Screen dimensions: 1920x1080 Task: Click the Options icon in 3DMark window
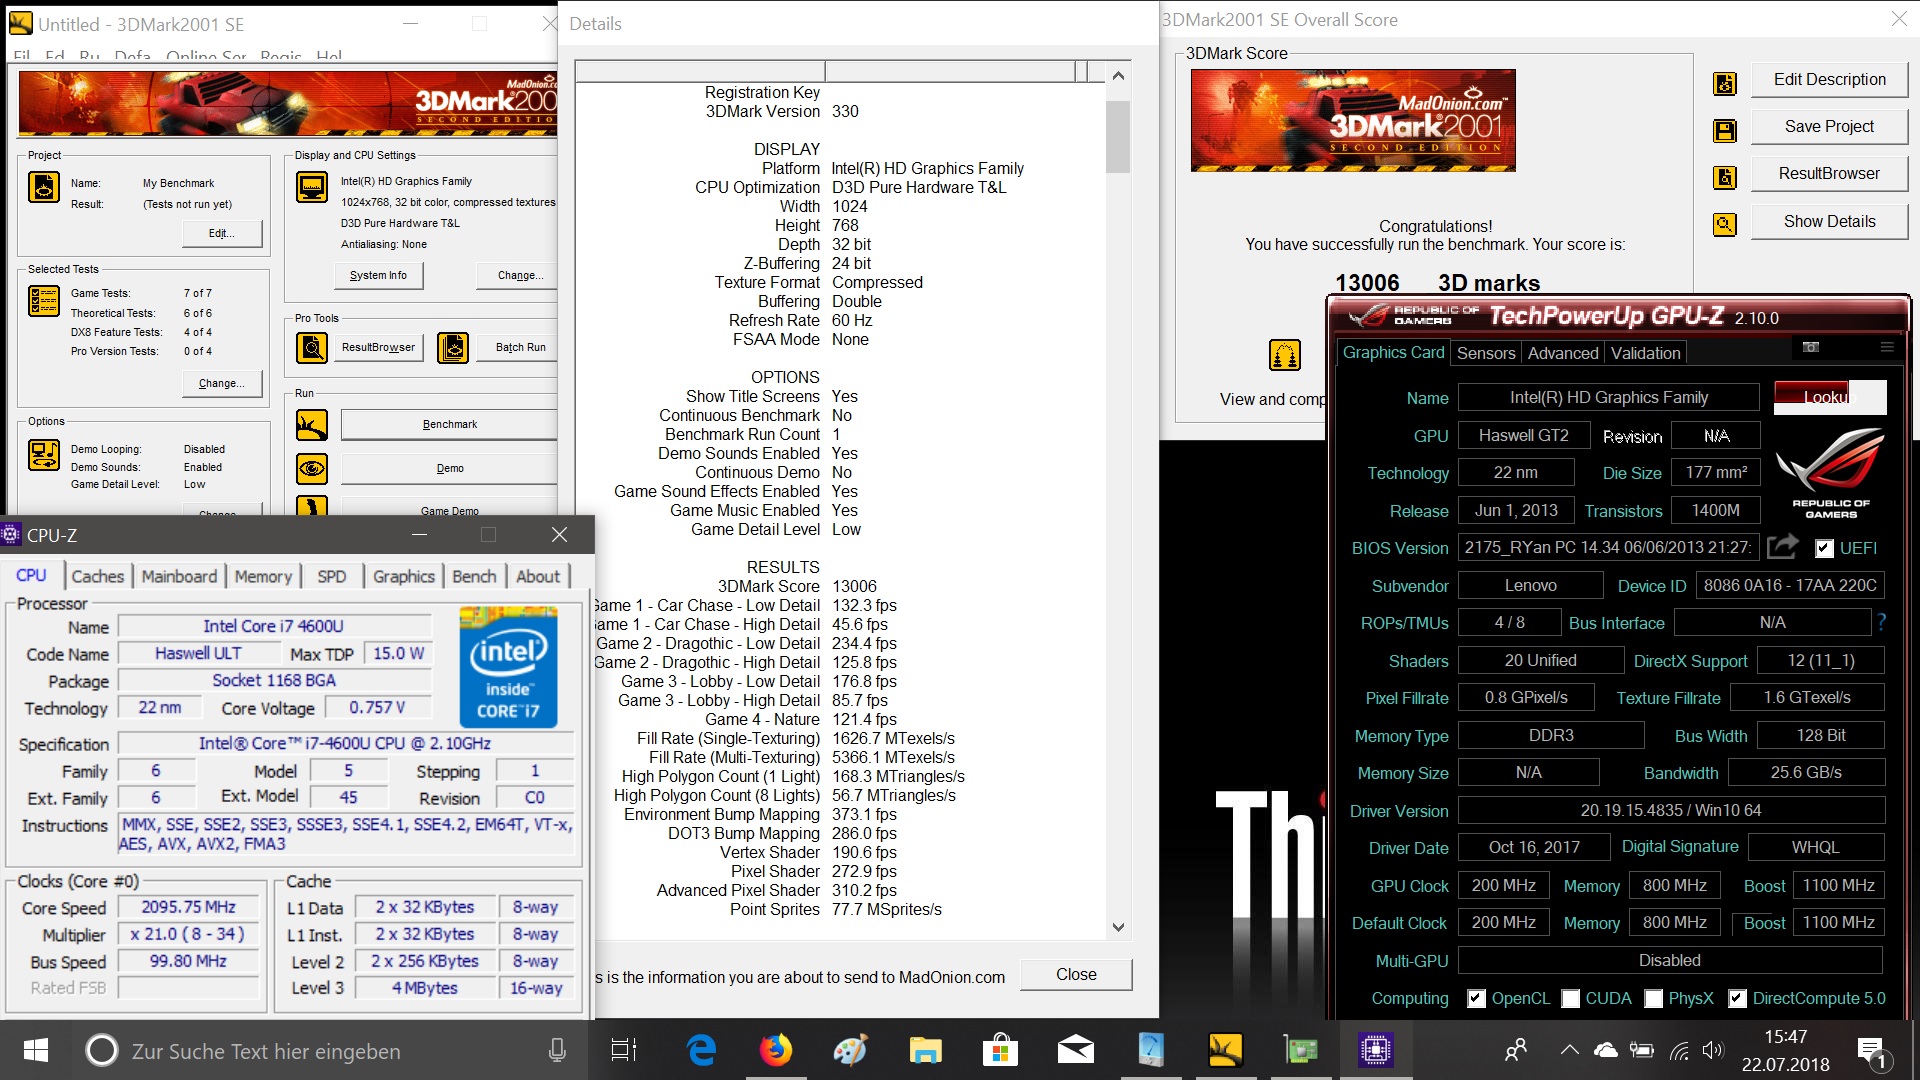point(44,454)
